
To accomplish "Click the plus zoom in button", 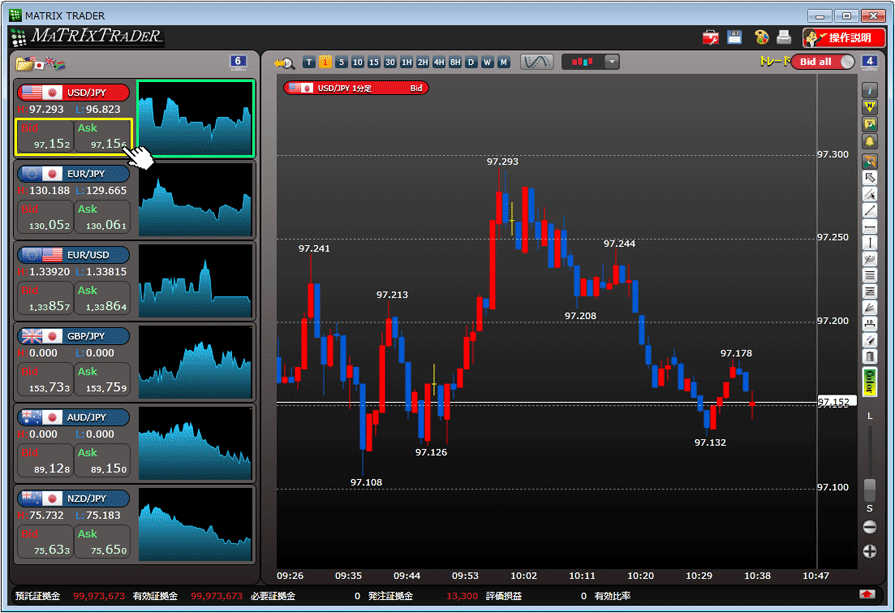I will click(x=869, y=551).
